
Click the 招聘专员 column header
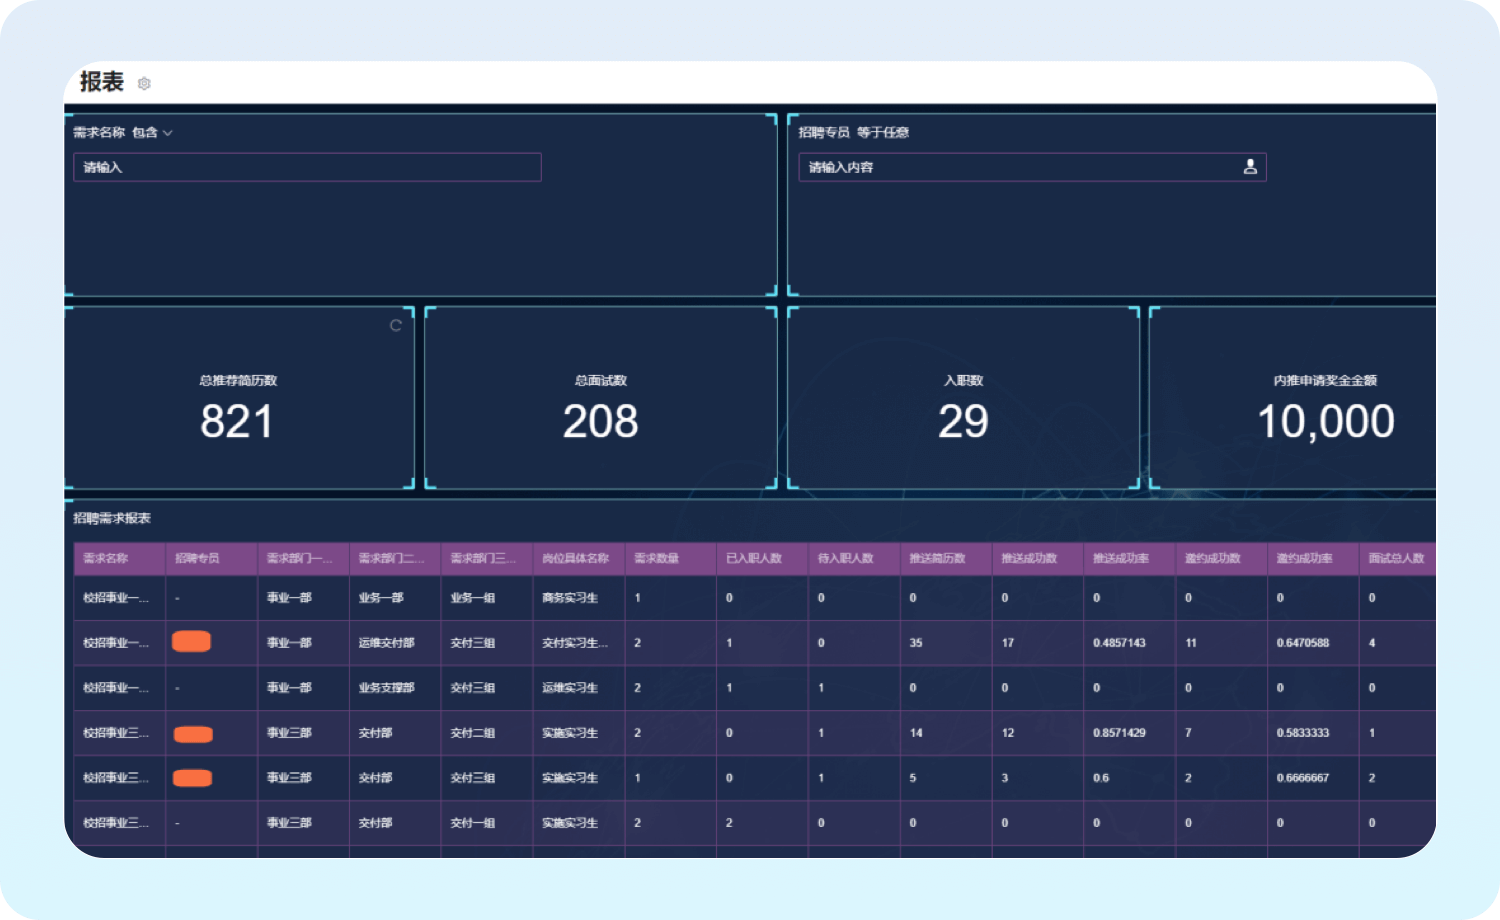(197, 558)
